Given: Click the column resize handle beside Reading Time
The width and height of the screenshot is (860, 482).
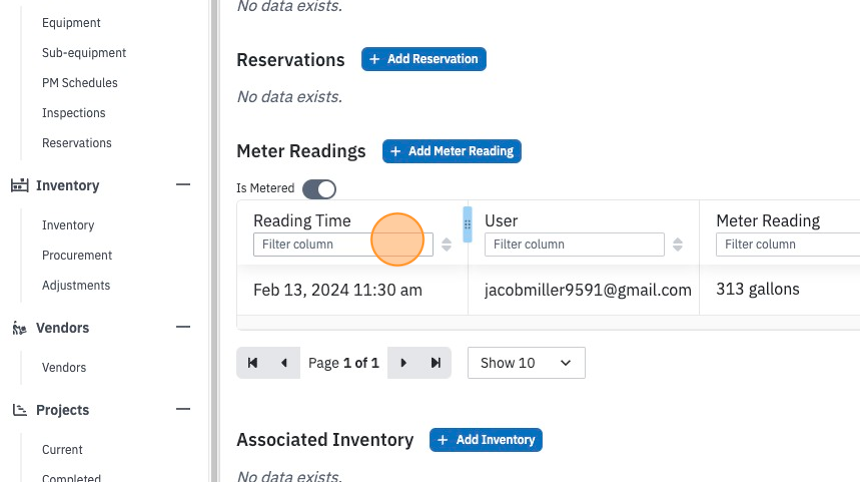Looking at the screenshot, I should [467, 224].
